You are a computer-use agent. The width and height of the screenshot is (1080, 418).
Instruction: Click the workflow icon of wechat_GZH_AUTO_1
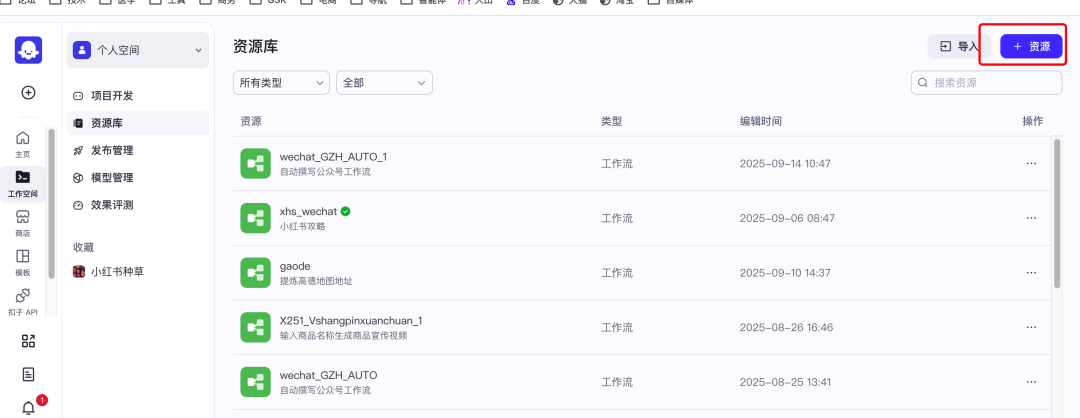tap(255, 163)
